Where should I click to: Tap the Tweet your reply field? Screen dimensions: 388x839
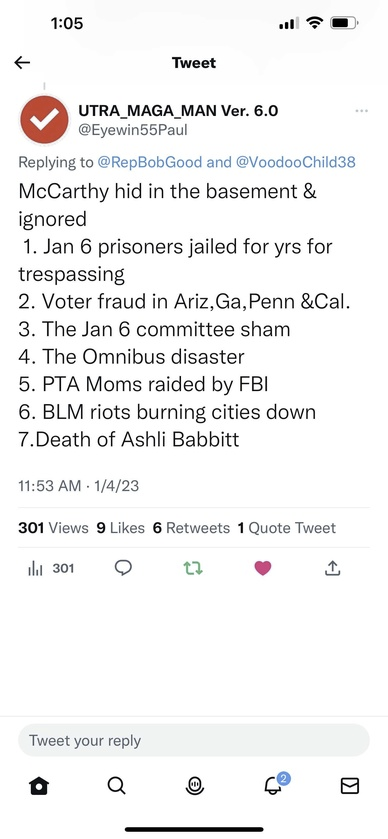tap(194, 741)
